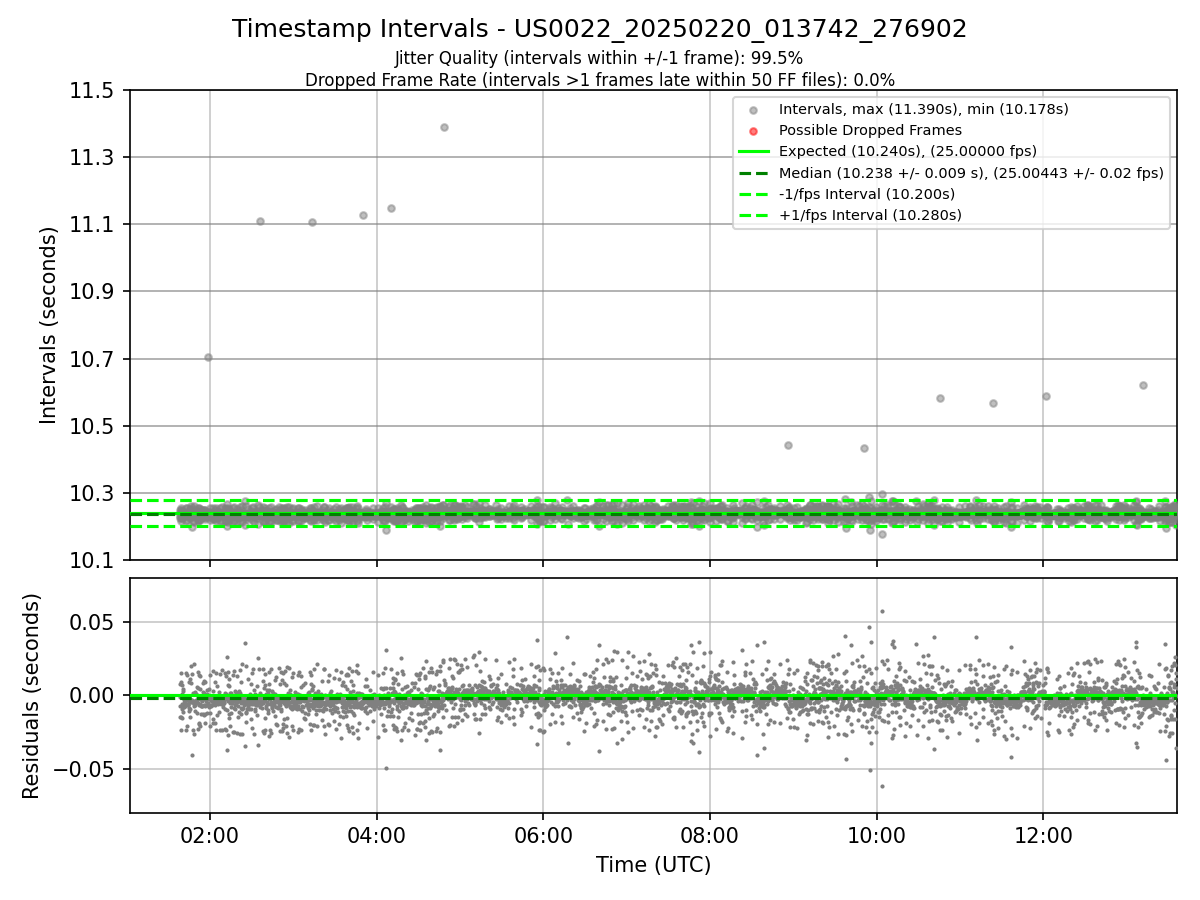Click the 10:00 time tick label
1200x900 pixels.
876,833
